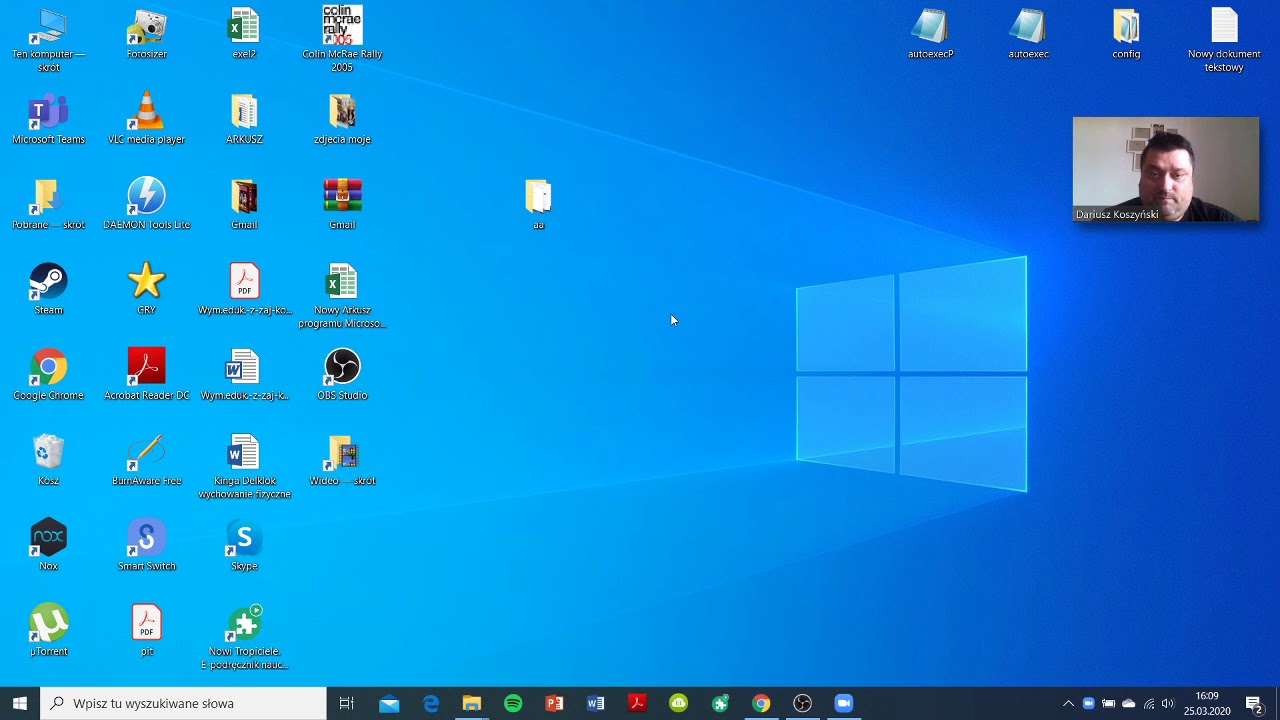Screen dimensions: 1280x720
Task: Click the Wpisz tu wyszukiwane słowa search box
Action: [184, 703]
